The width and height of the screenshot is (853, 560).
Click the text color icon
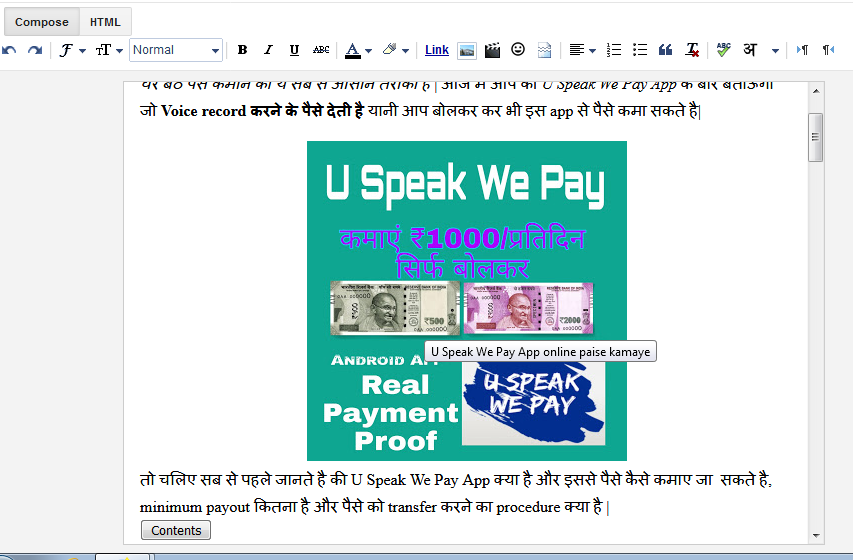353,50
